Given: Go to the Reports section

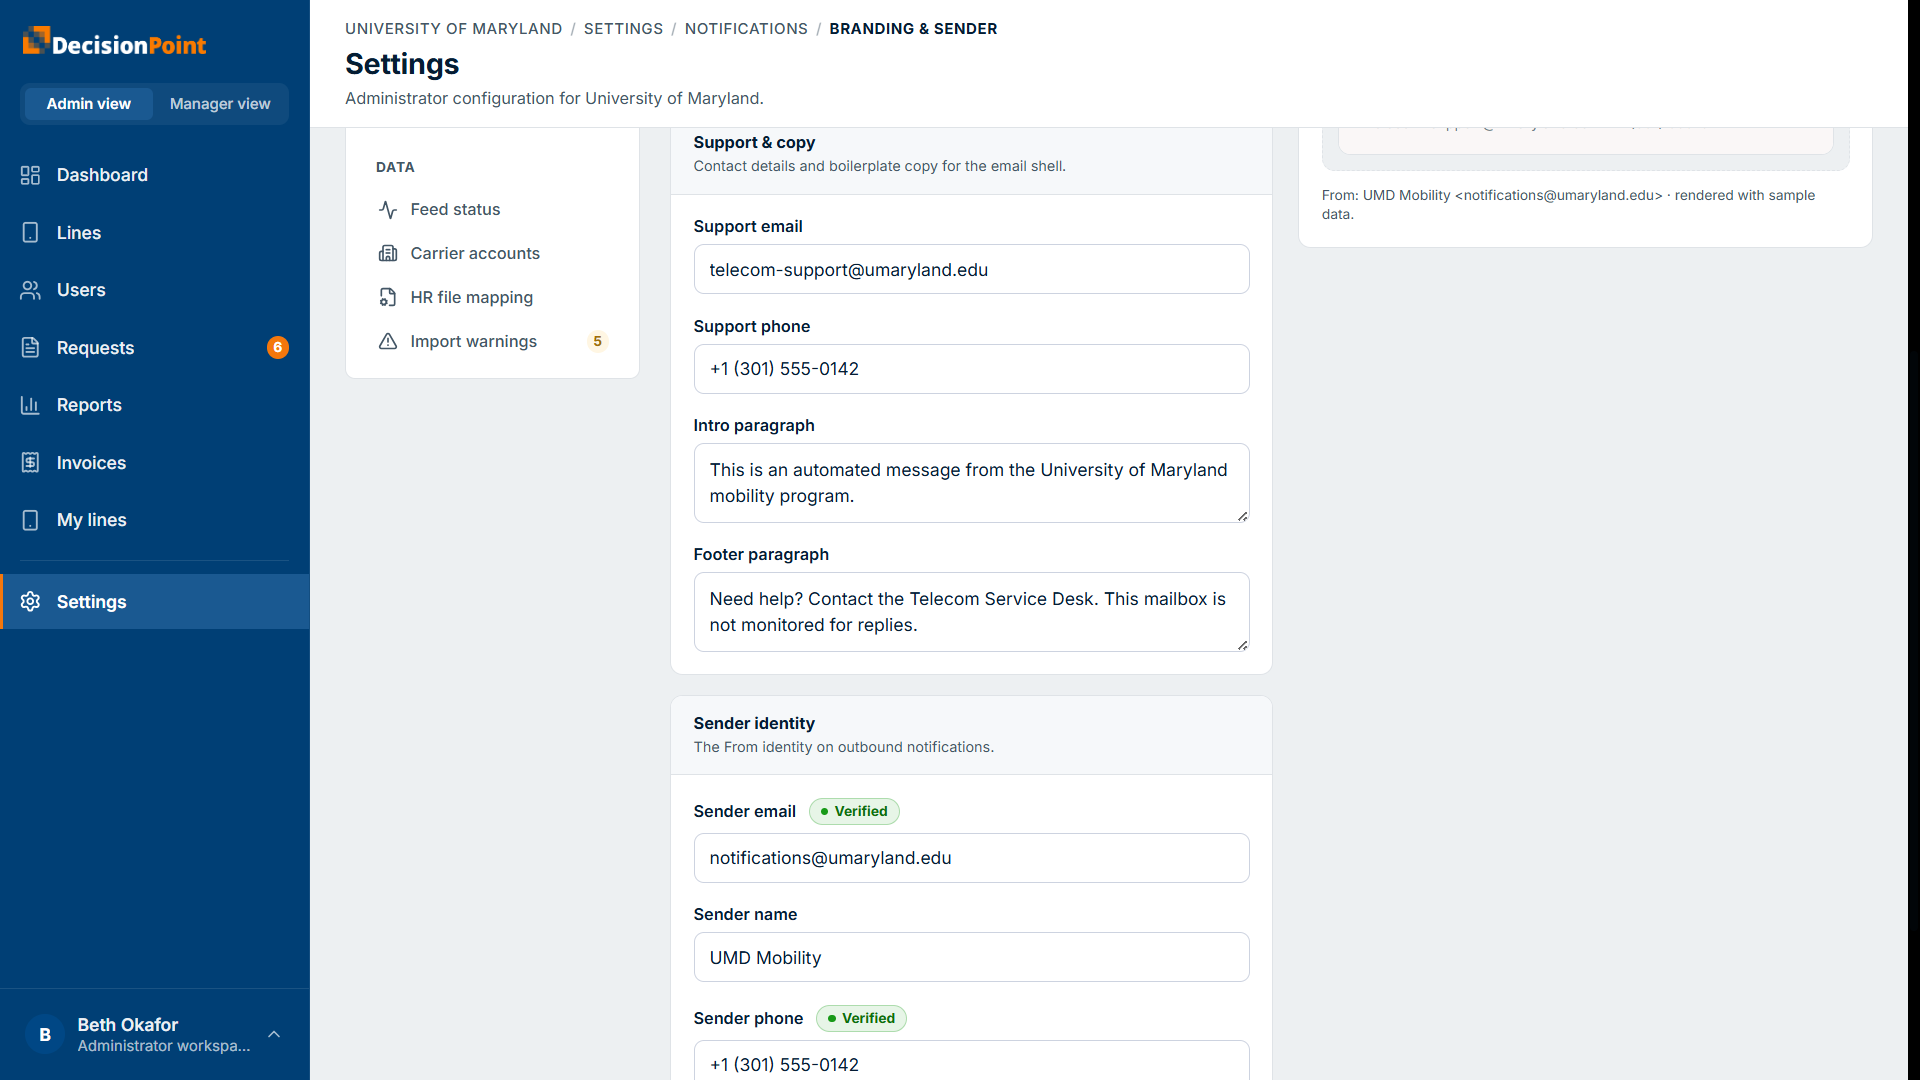Looking at the screenshot, I should coord(155,405).
